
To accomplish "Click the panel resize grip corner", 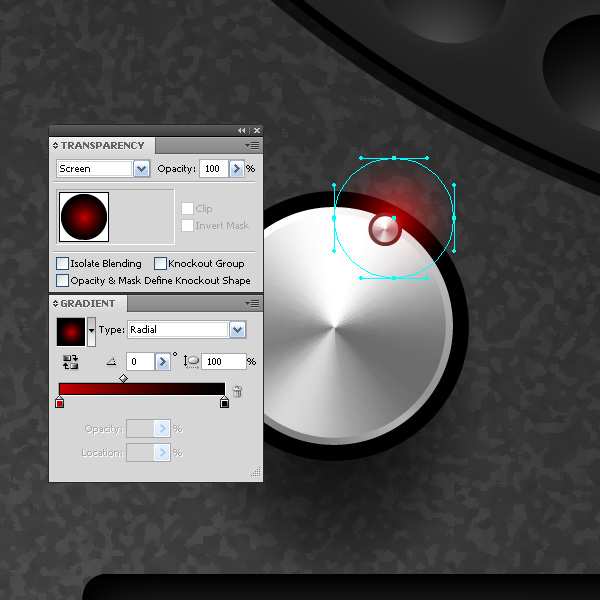I will pos(256,472).
